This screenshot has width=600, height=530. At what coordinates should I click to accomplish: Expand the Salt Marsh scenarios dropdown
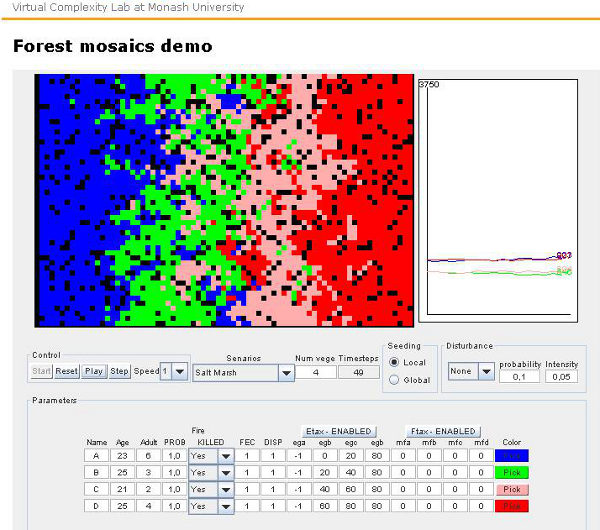pyautogui.click(x=286, y=372)
